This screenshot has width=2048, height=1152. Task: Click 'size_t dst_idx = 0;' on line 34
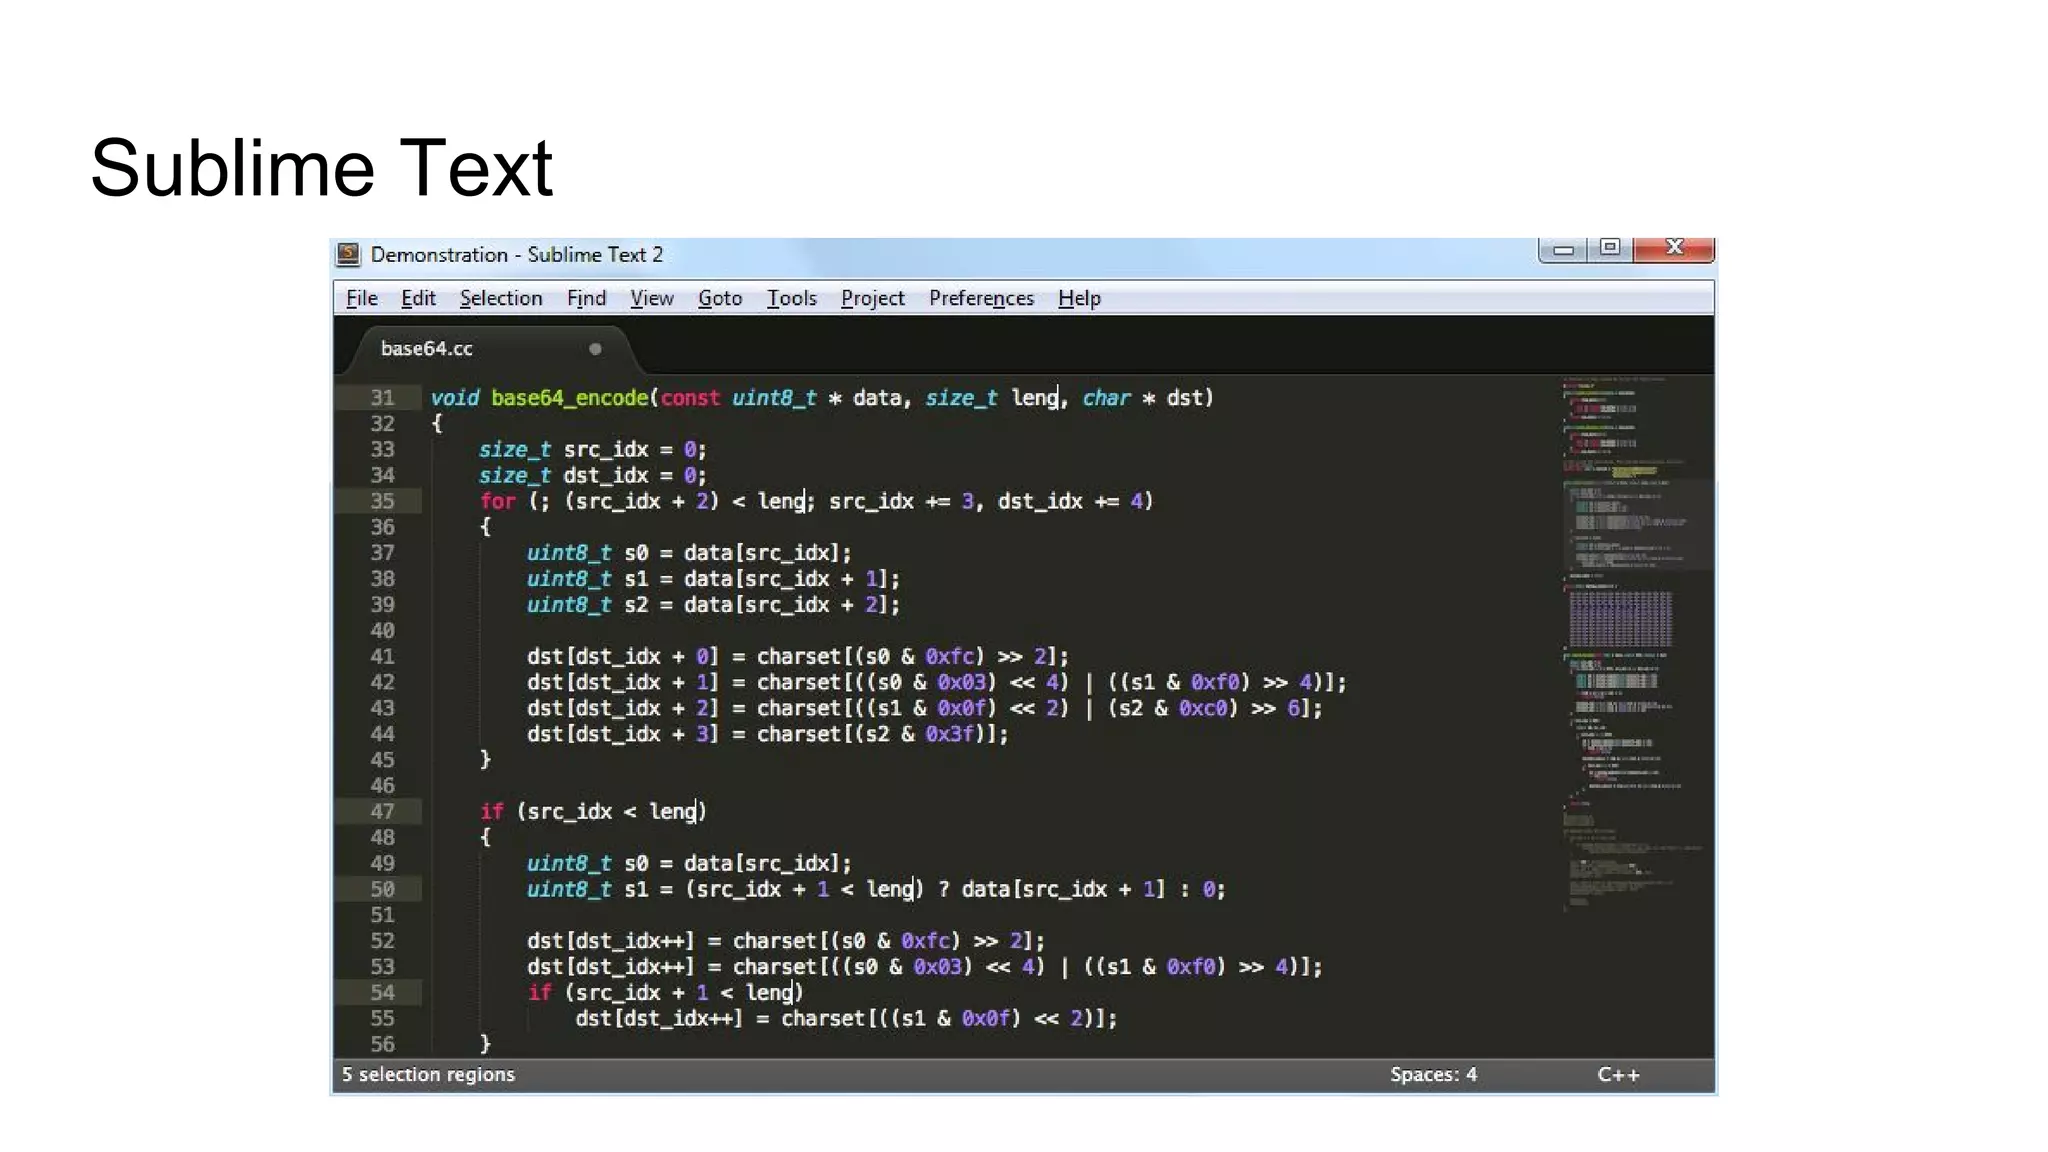click(593, 476)
